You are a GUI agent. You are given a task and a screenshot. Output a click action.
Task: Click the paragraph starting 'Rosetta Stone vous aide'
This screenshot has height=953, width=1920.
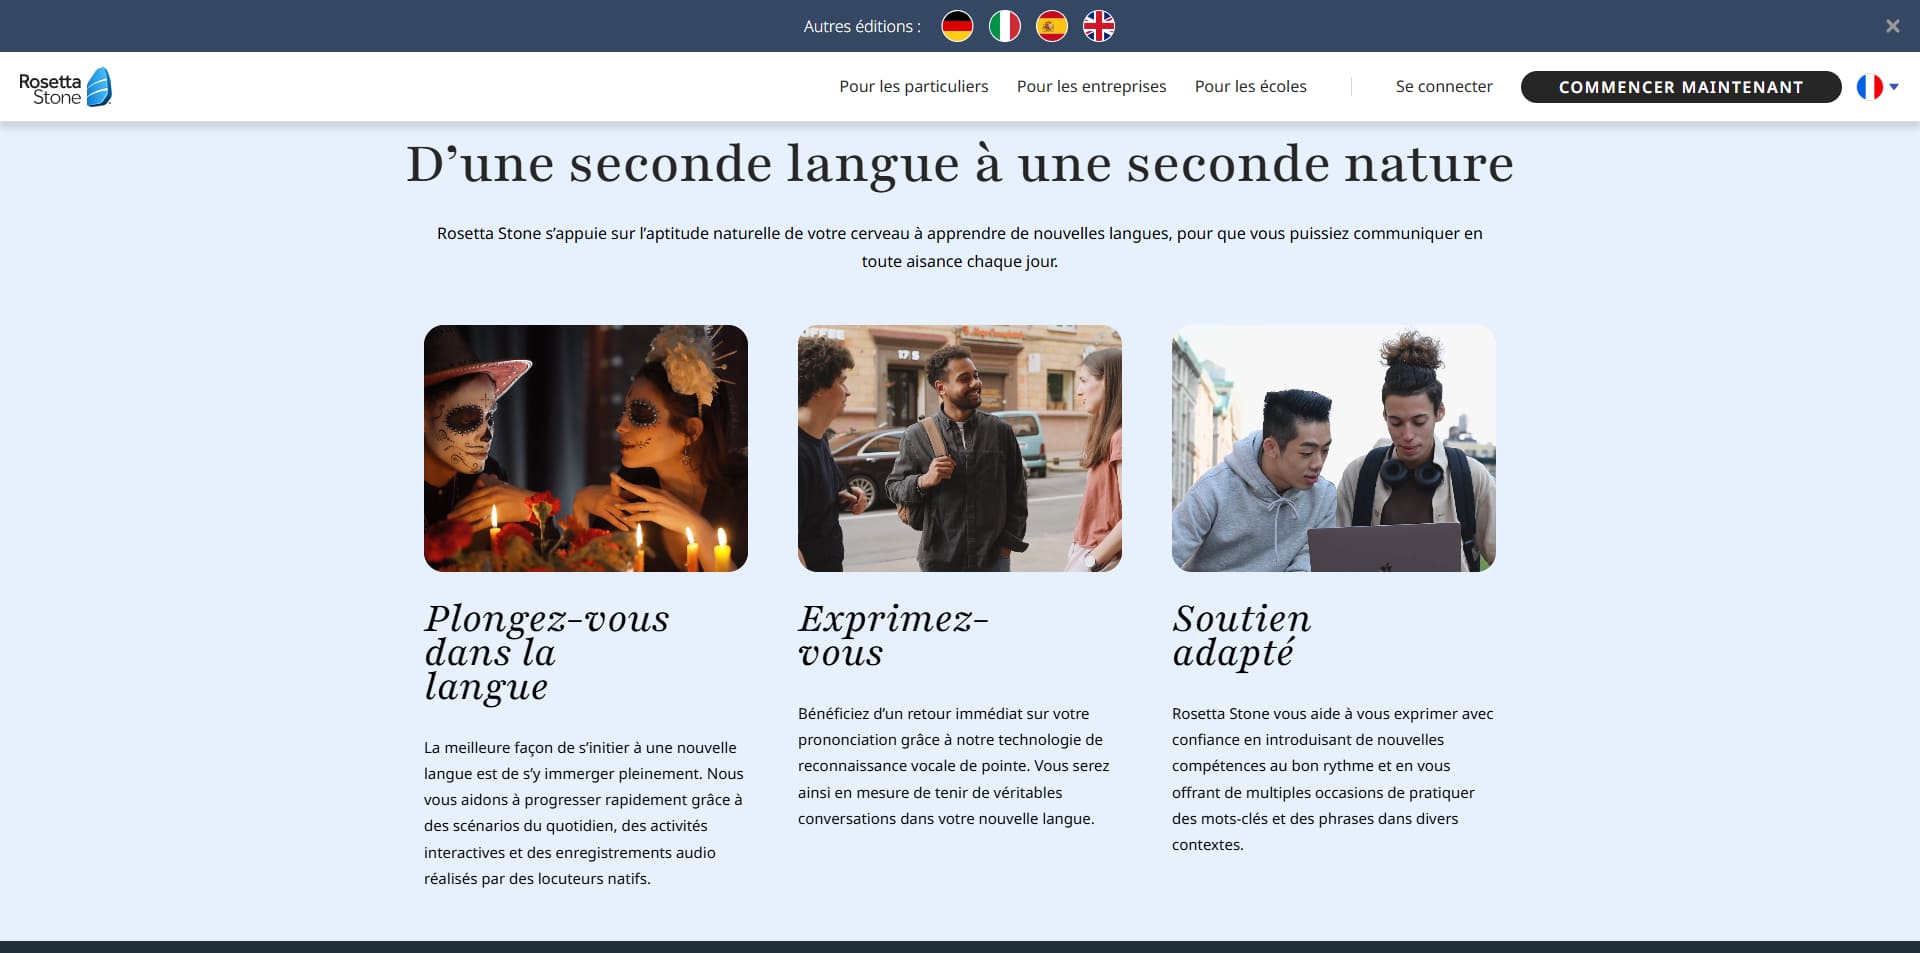1333,779
